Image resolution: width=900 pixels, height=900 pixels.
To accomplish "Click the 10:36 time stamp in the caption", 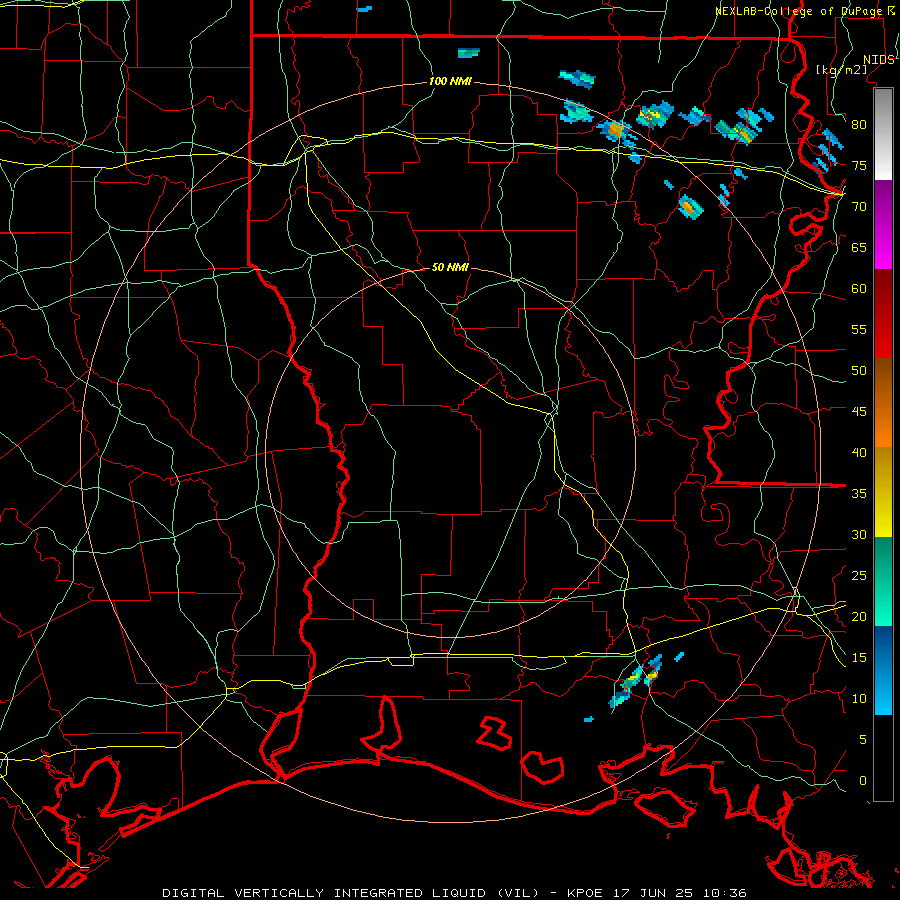I will [x=724, y=893].
